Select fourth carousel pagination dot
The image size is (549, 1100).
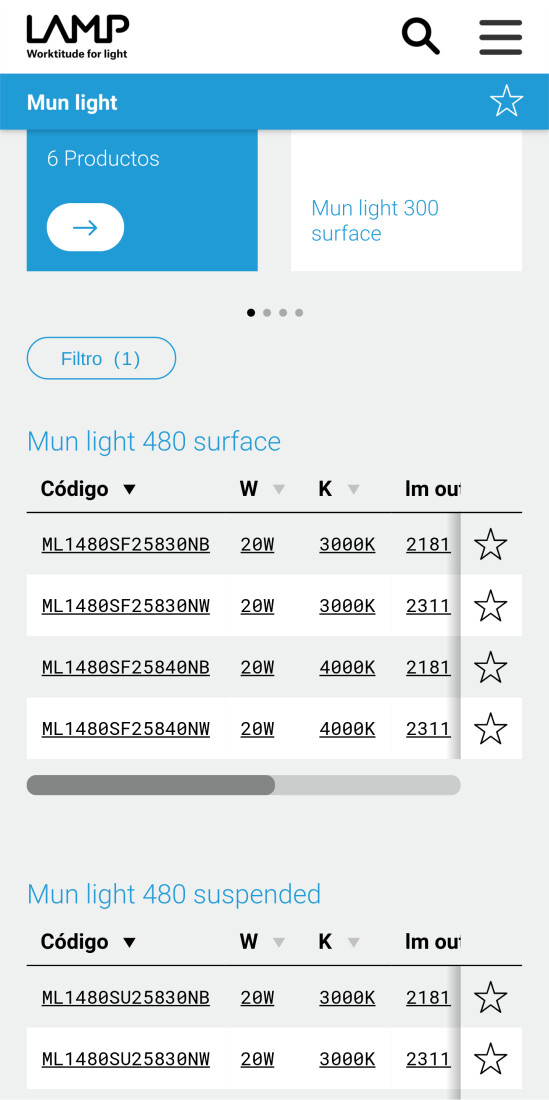(299, 313)
